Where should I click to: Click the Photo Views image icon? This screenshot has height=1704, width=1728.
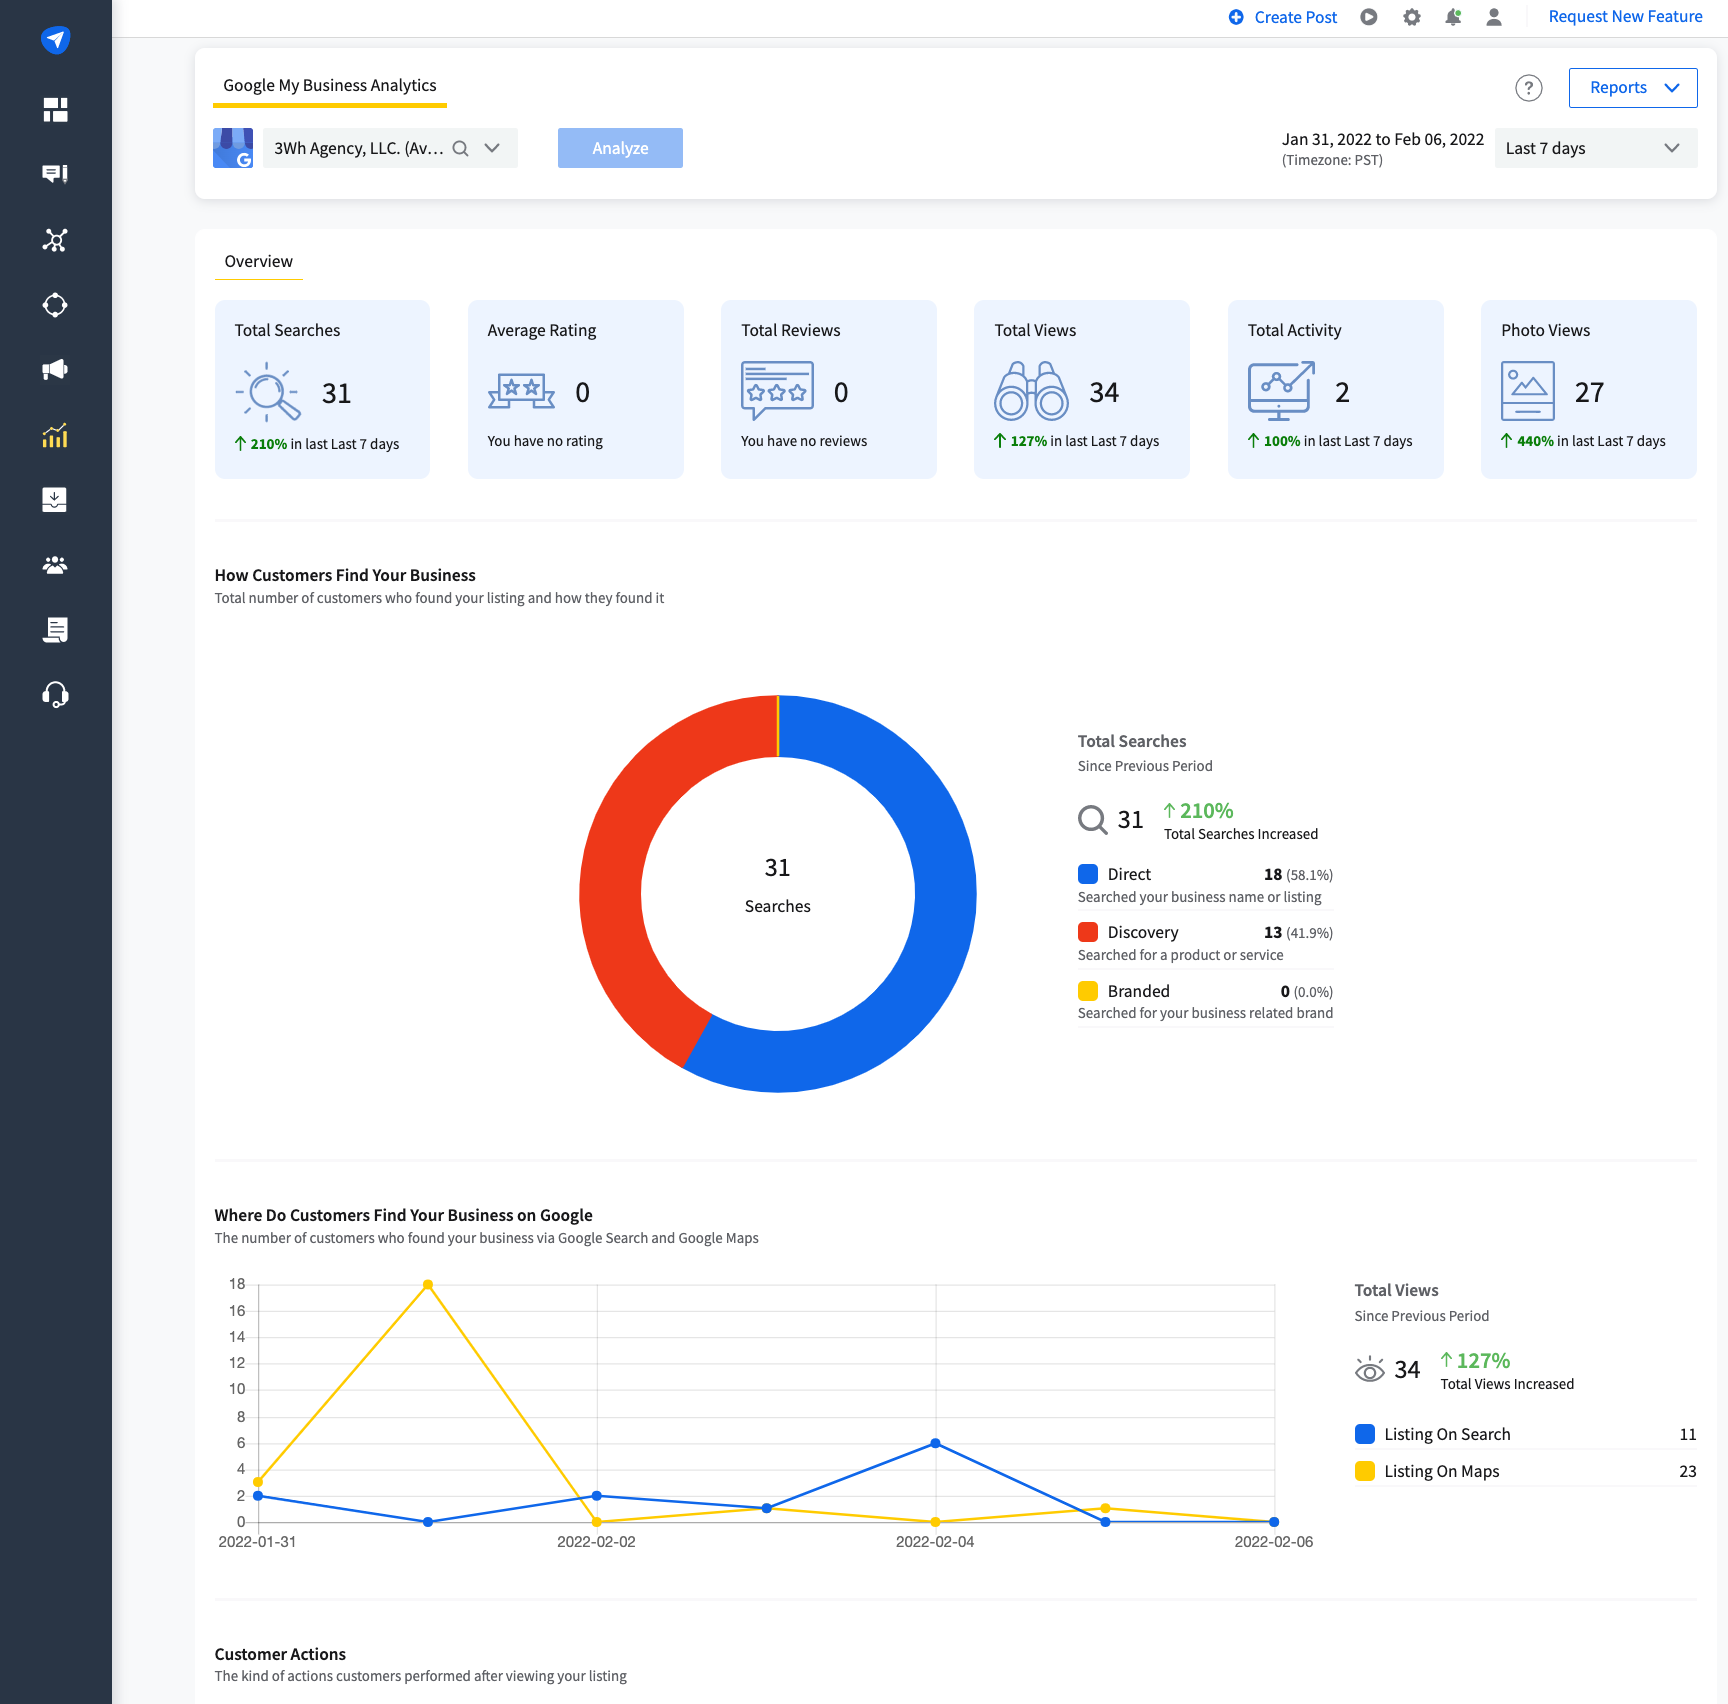pos(1527,391)
